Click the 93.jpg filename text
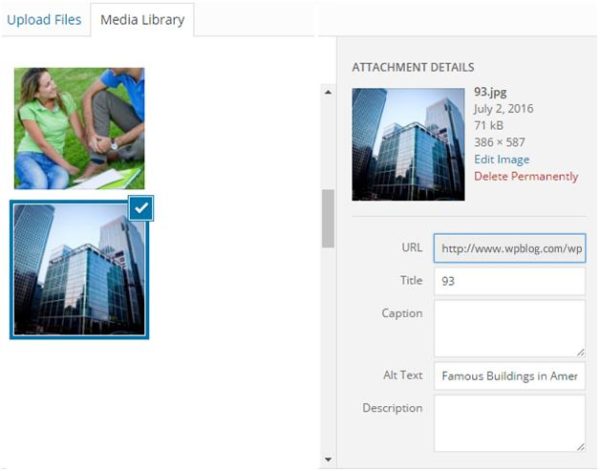The height and width of the screenshot is (471, 600). 490,92
